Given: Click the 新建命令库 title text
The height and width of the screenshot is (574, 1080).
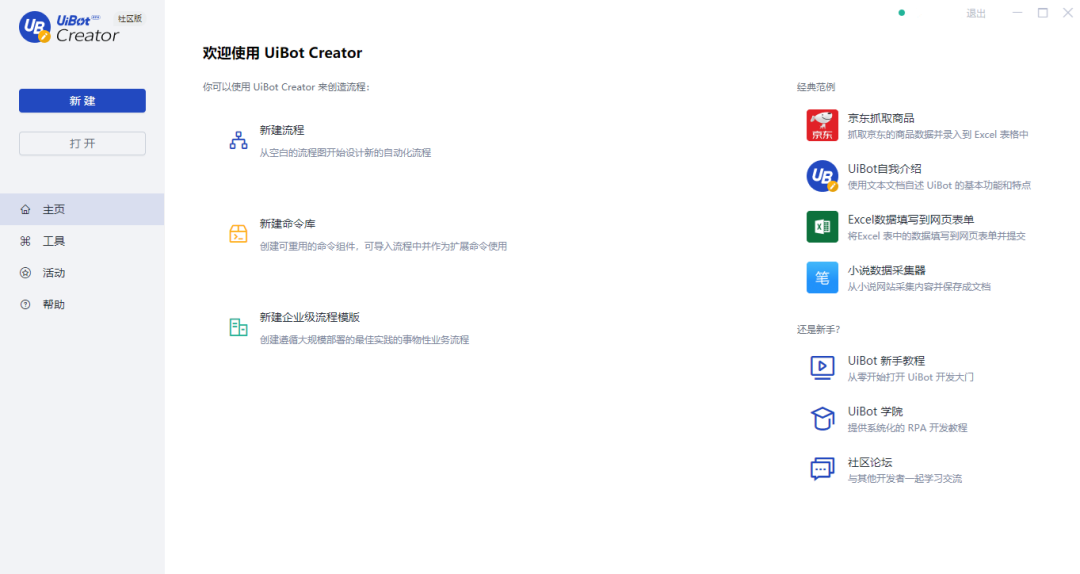Looking at the screenshot, I should pyautogui.click(x=287, y=223).
